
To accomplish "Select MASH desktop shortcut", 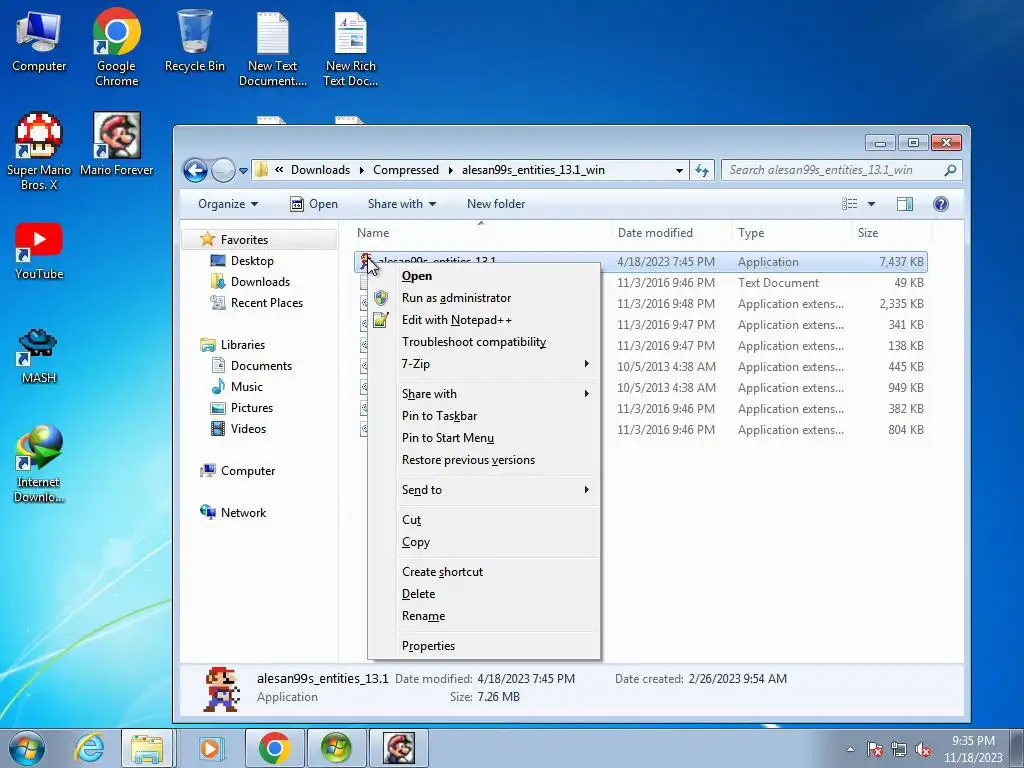I will (x=39, y=355).
